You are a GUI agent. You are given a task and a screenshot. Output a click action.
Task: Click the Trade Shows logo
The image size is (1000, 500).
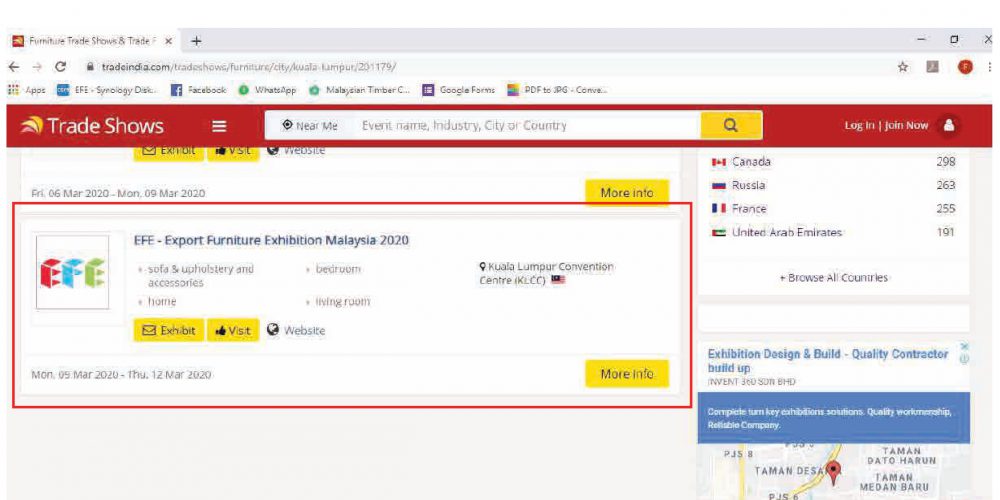tap(91, 126)
